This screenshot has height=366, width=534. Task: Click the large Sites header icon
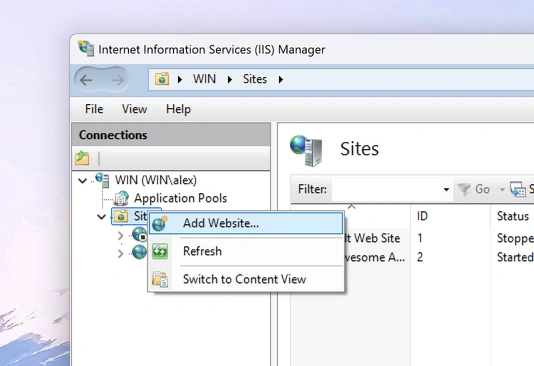306,150
